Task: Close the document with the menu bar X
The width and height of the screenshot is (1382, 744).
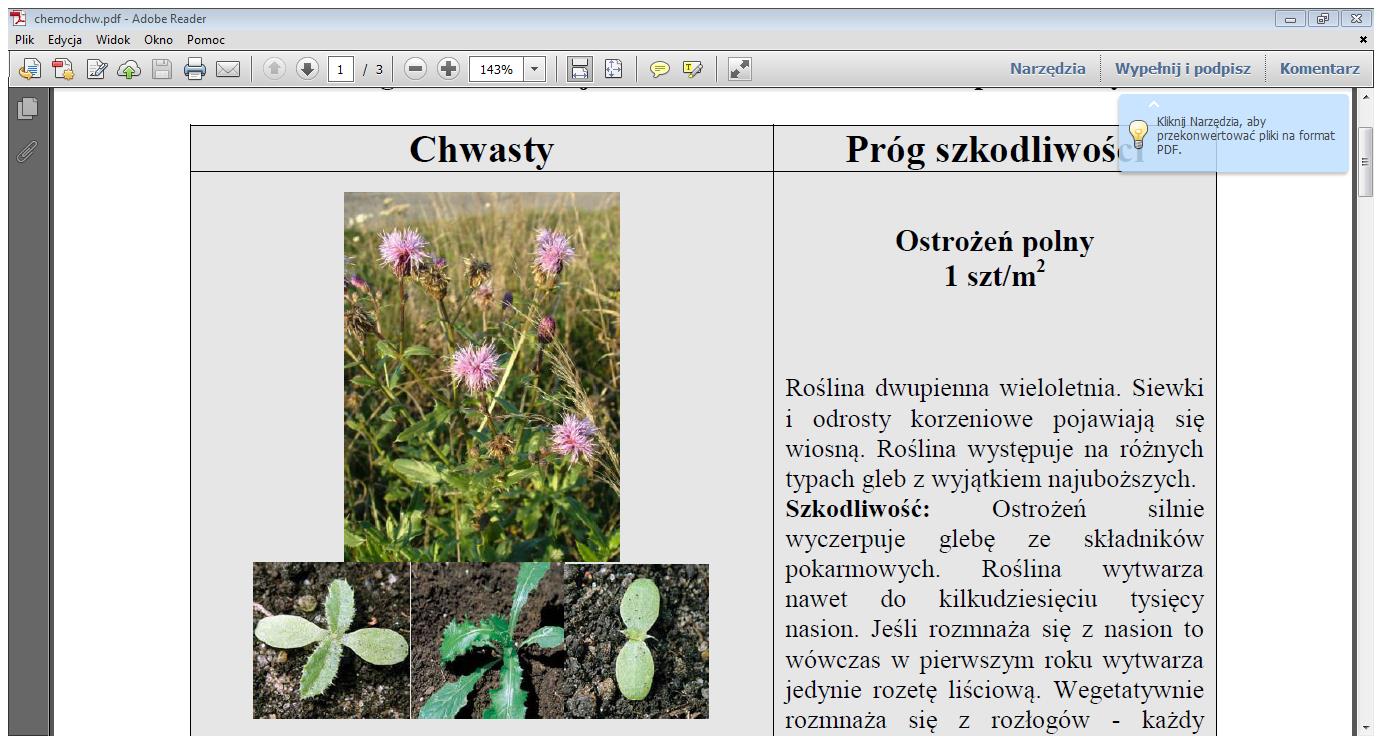Action: [x=1363, y=40]
